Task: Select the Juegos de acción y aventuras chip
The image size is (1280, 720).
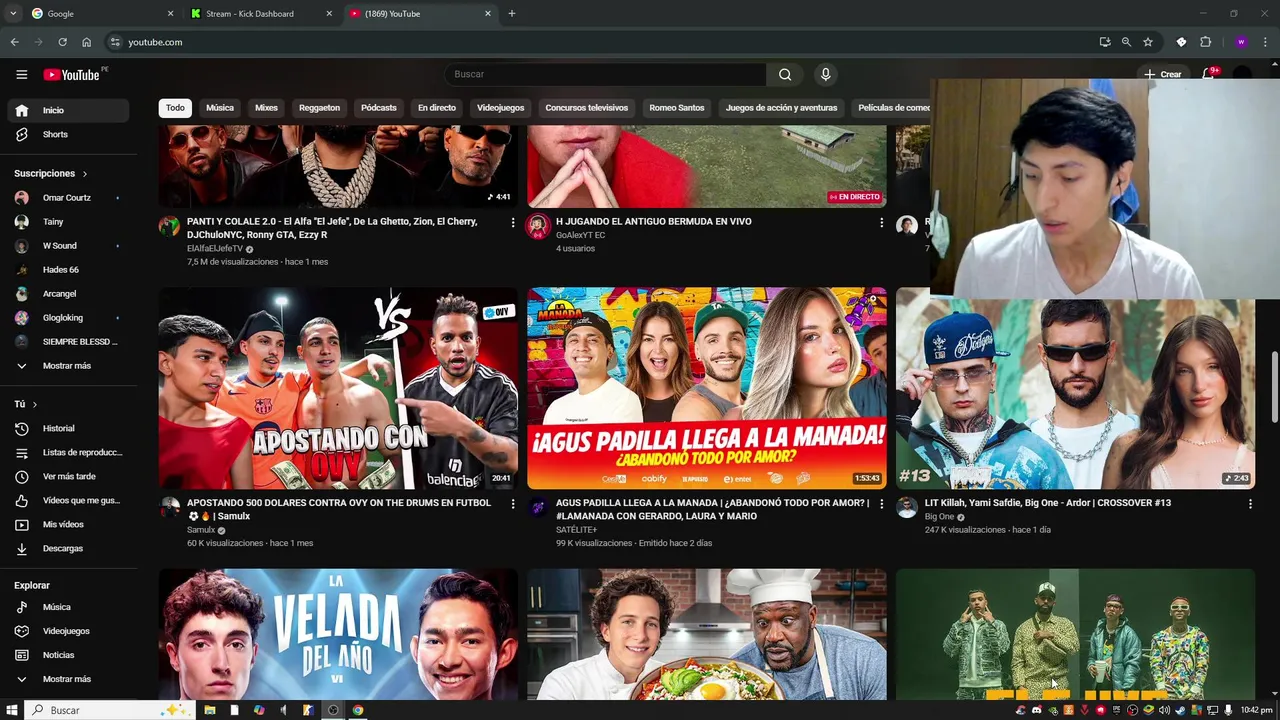Action: tap(781, 107)
